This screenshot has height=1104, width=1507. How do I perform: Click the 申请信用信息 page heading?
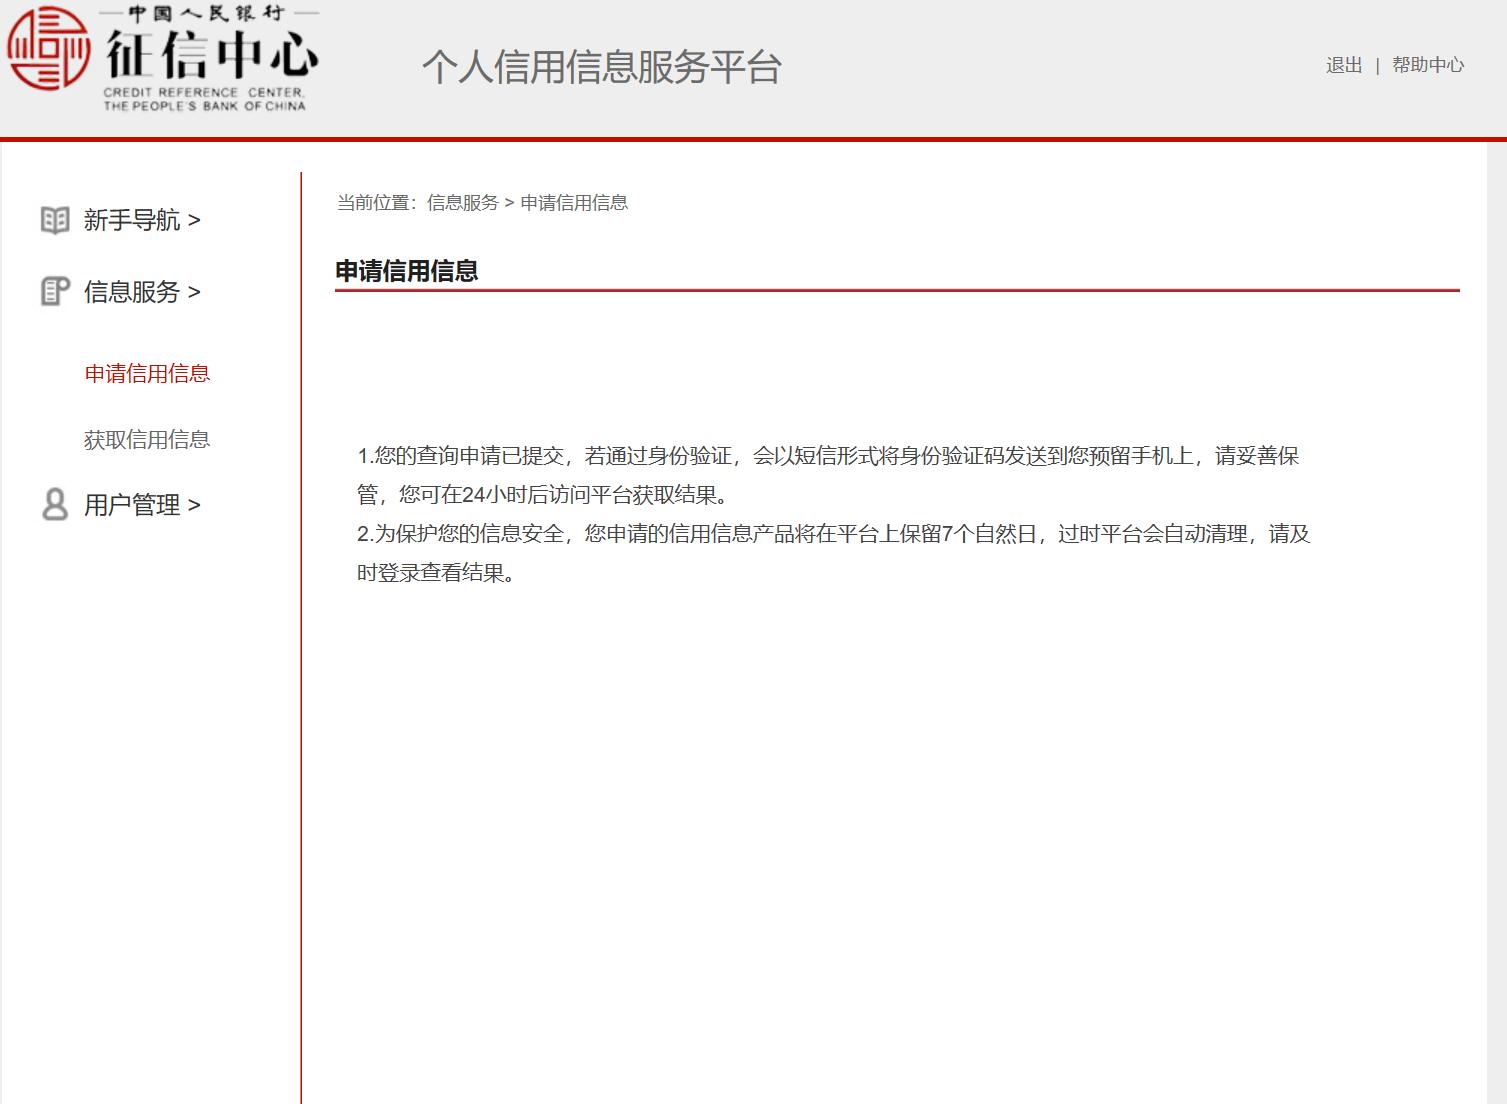coord(407,268)
